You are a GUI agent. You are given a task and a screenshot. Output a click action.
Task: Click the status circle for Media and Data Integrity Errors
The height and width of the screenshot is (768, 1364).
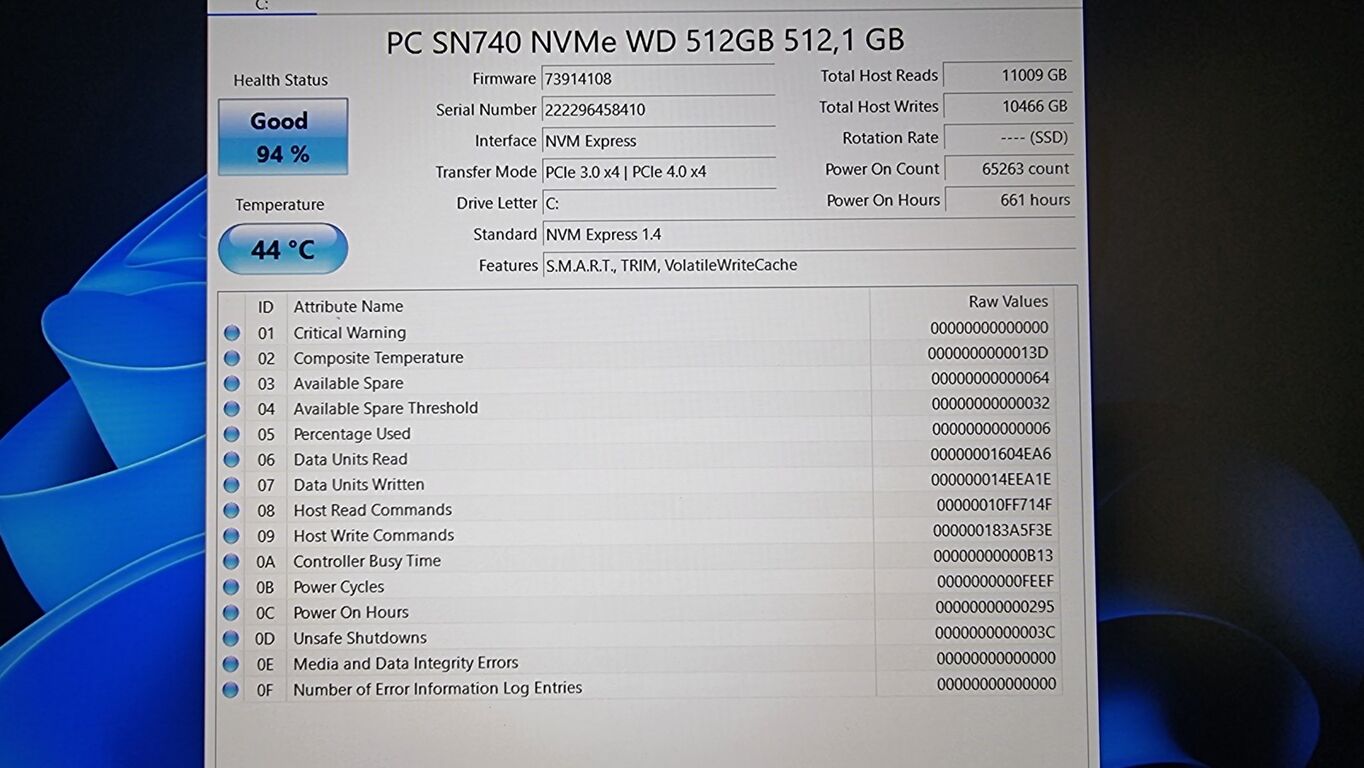pyautogui.click(x=232, y=663)
